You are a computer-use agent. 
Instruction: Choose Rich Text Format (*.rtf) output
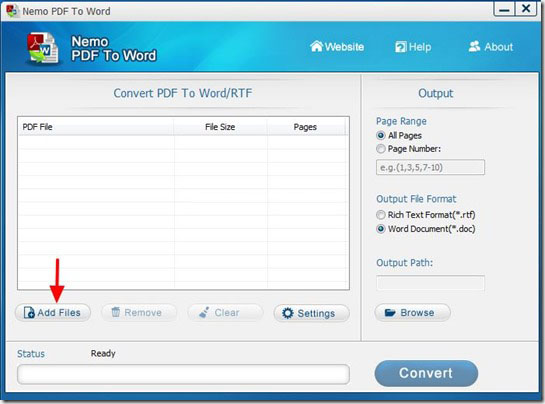pyautogui.click(x=381, y=215)
